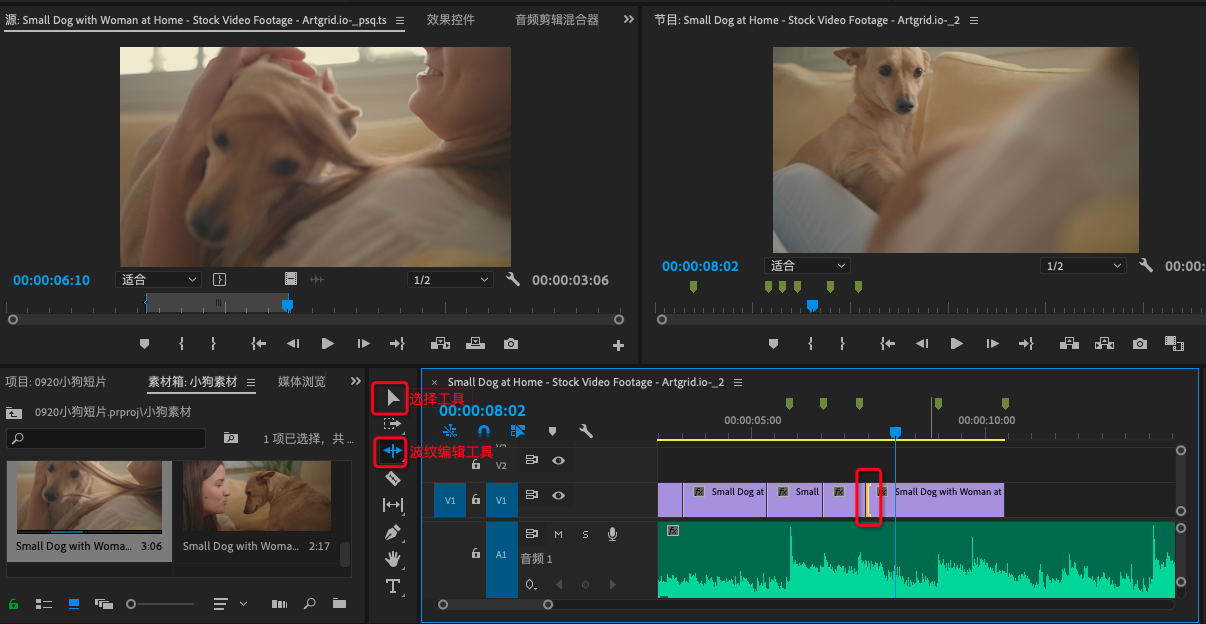The width and height of the screenshot is (1206, 624).
Task: Open Source monitor 适合 zoom dropdown
Action: (159, 280)
